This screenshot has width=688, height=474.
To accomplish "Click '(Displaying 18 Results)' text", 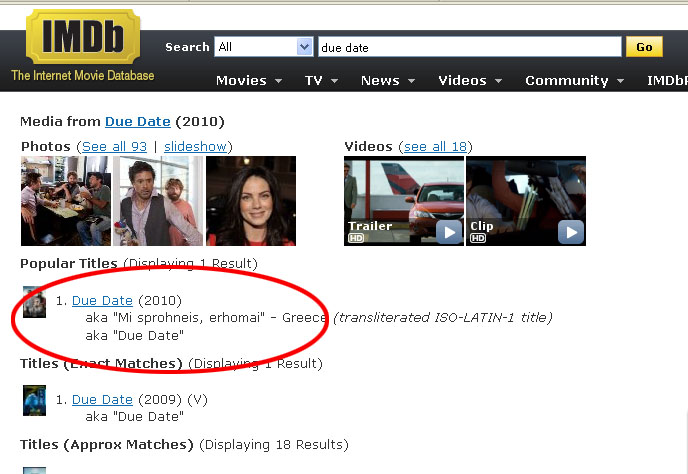I will pyautogui.click(x=274, y=445).
